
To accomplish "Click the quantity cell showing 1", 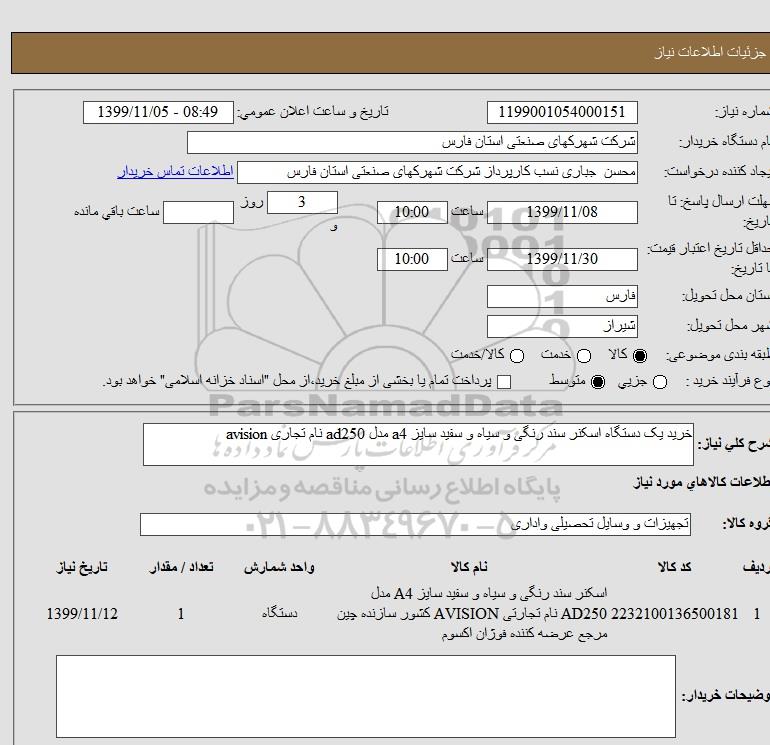I will [x=181, y=614].
